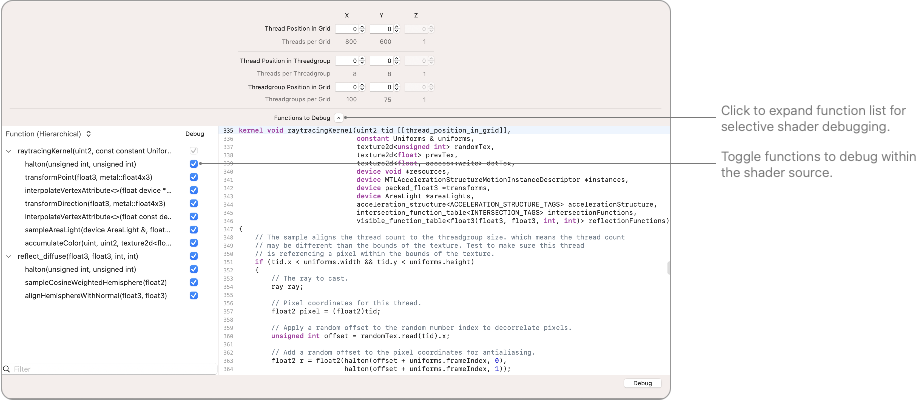Toggle debug checkbox for transformPoint function
Viewport: 920px width, 400px height.
[194, 177]
